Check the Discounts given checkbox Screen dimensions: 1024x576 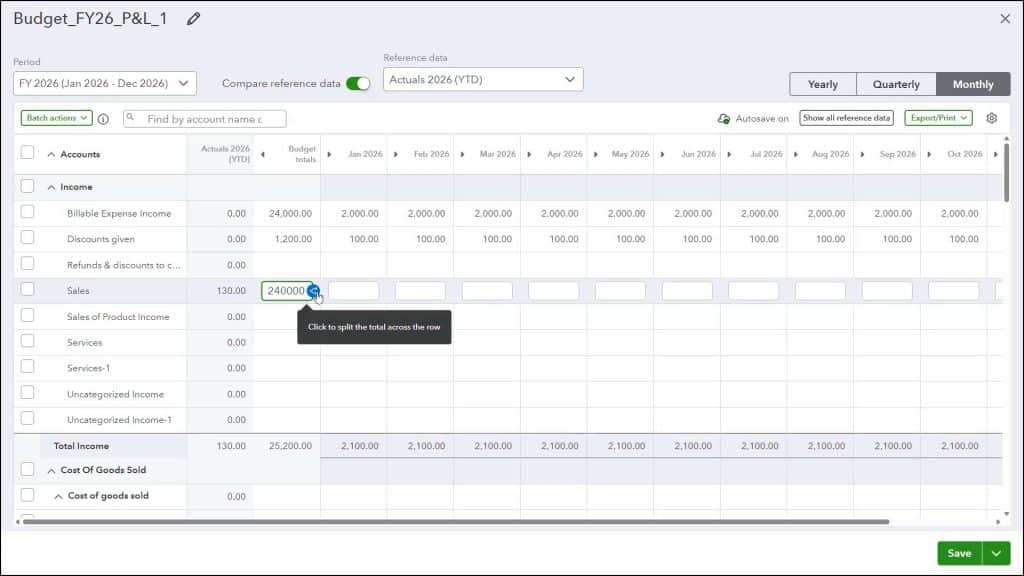pyautogui.click(x=27, y=238)
